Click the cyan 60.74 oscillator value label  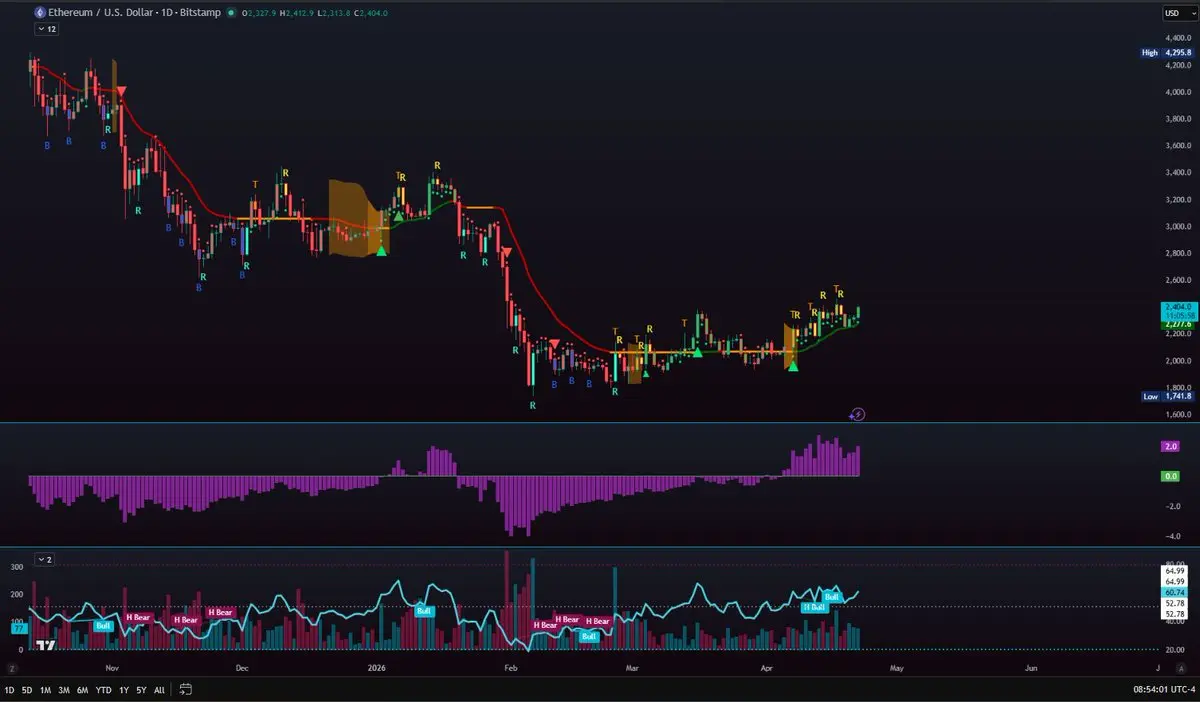(x=1172, y=592)
